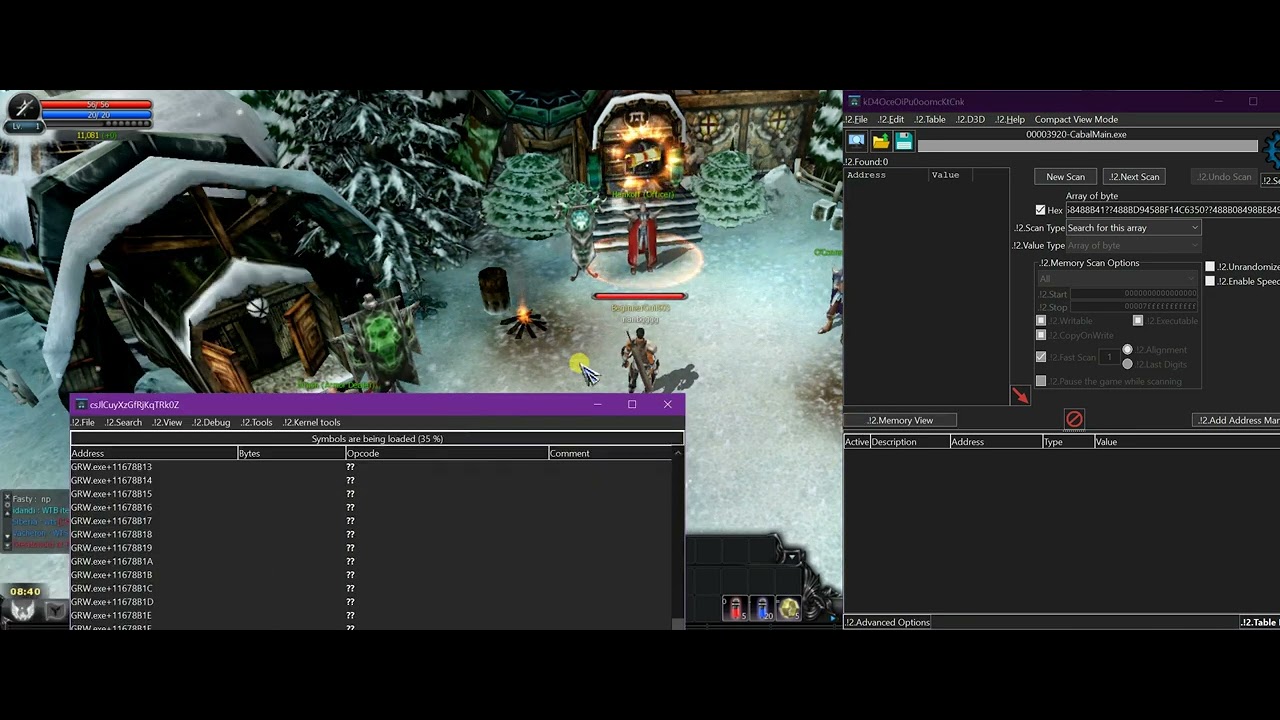Use the blue mana potion quickslot

tap(762, 608)
